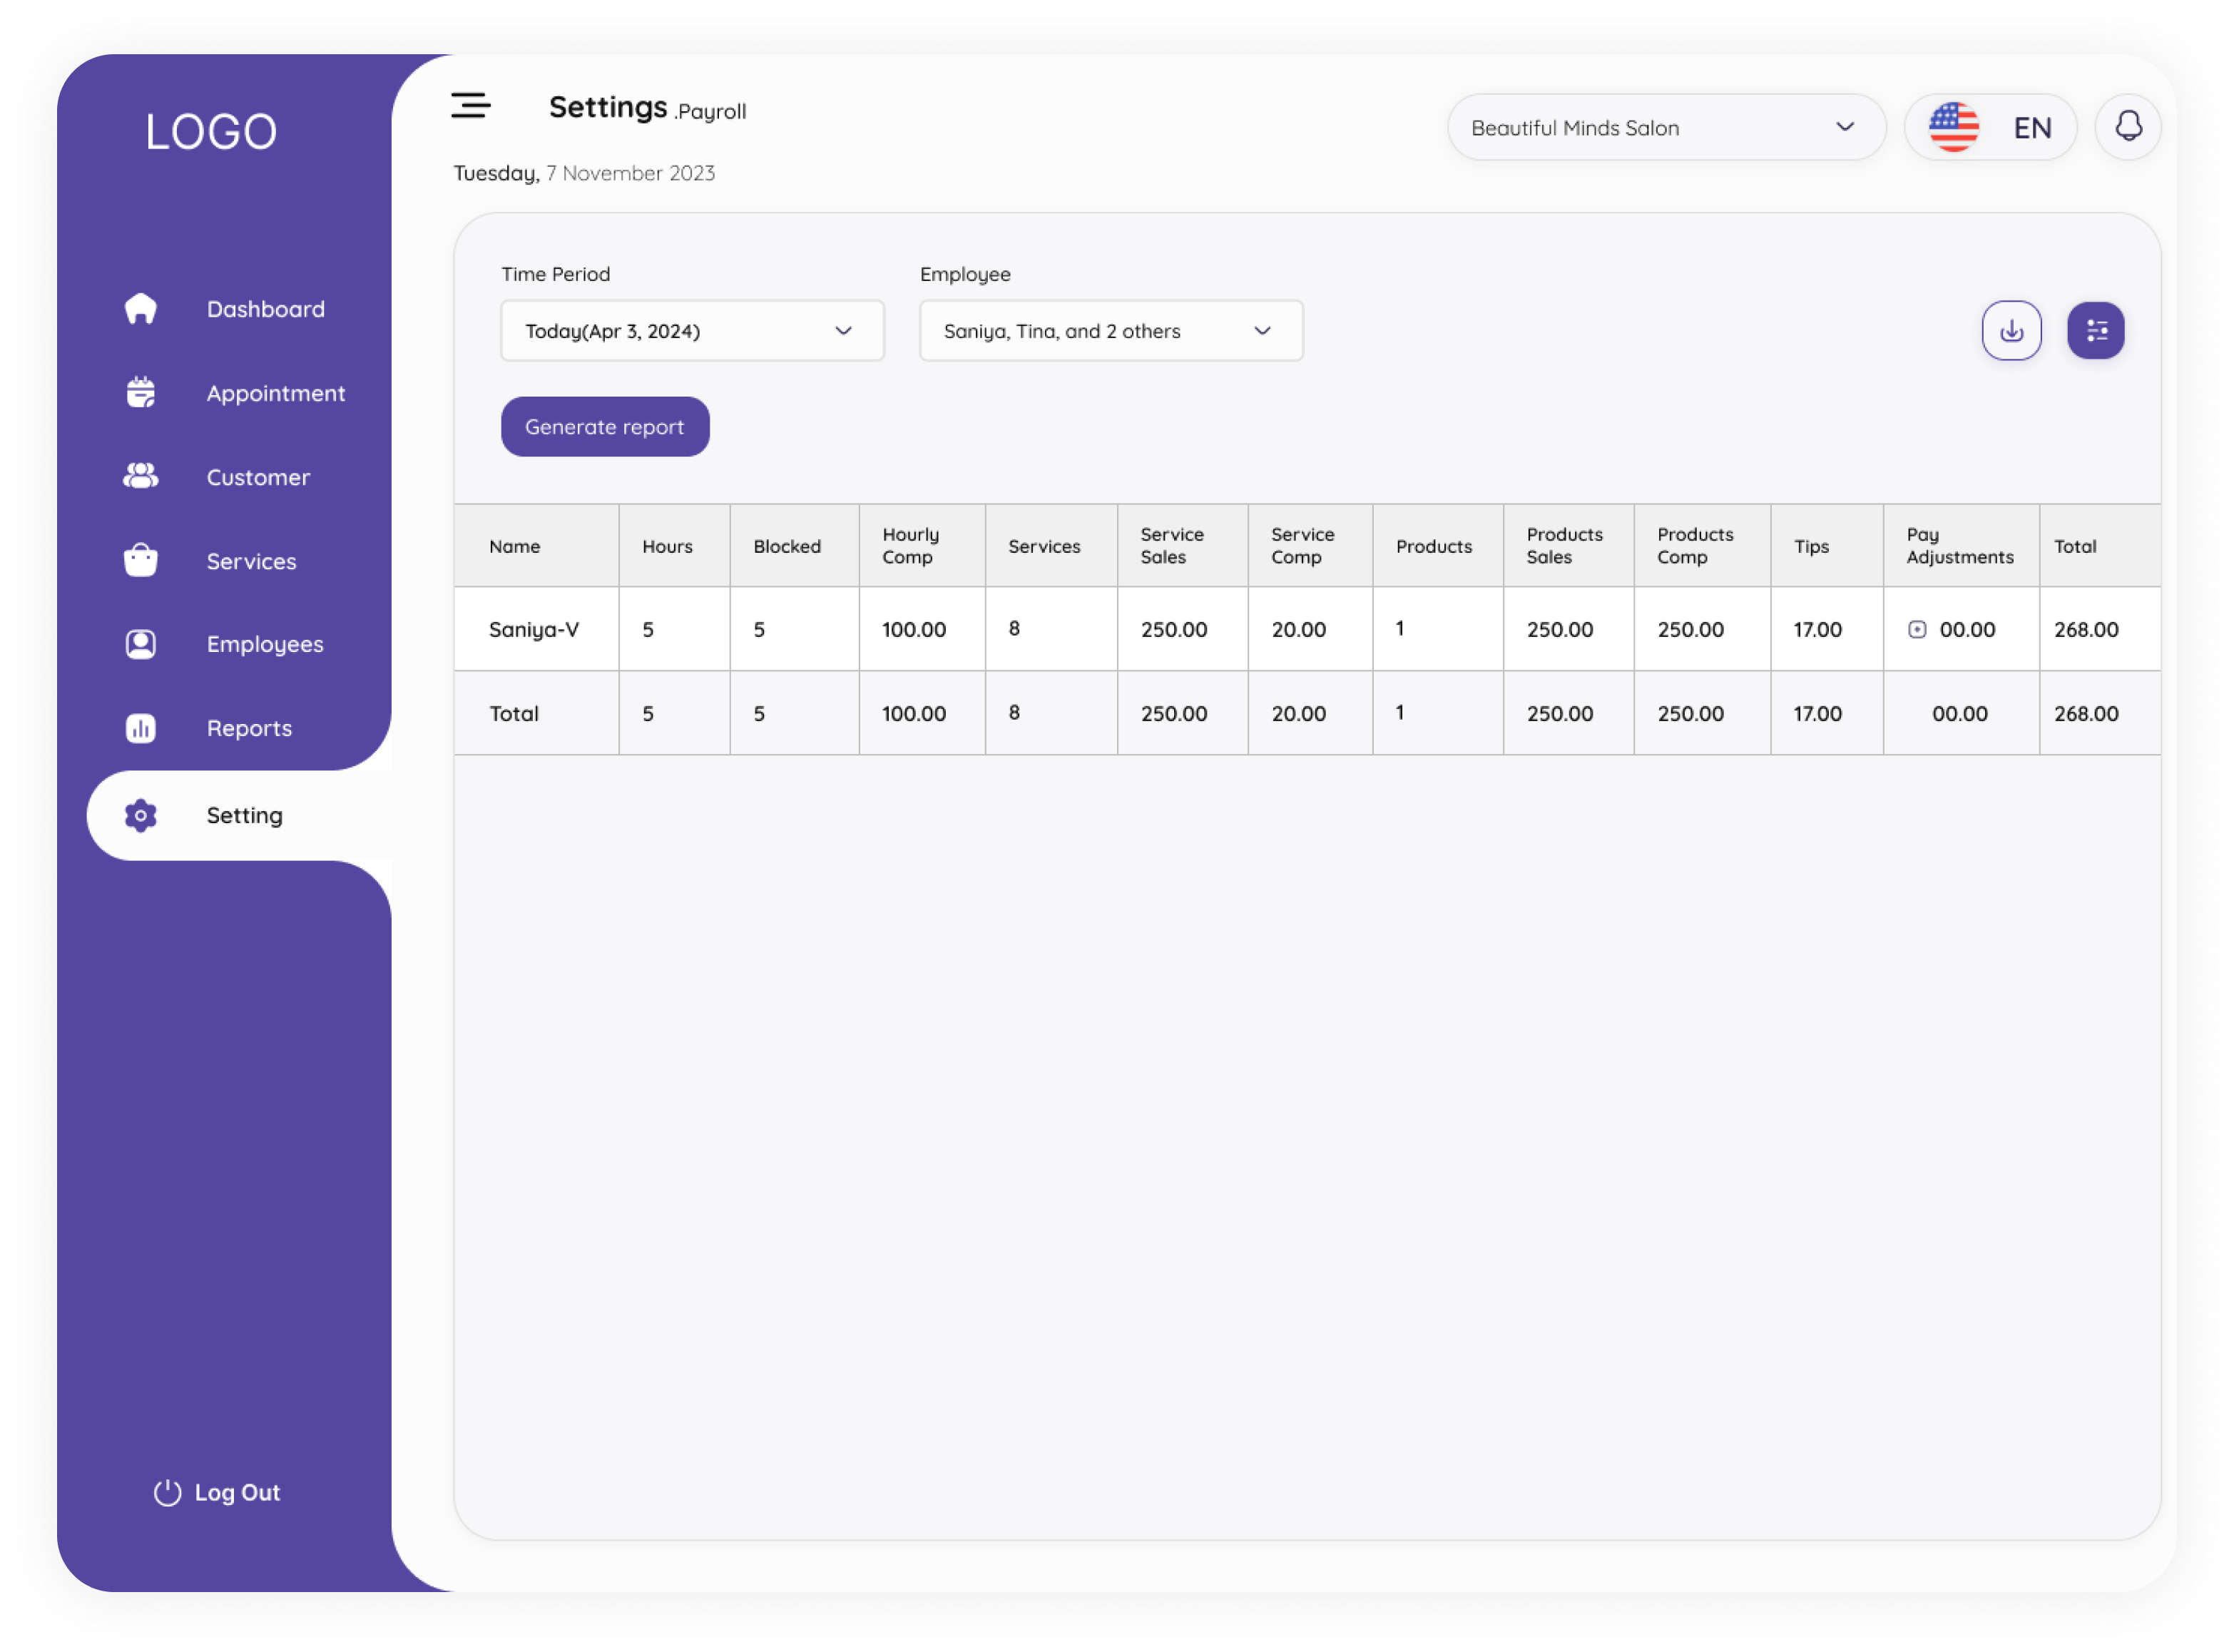Open Reports menu item

pyautogui.click(x=249, y=729)
